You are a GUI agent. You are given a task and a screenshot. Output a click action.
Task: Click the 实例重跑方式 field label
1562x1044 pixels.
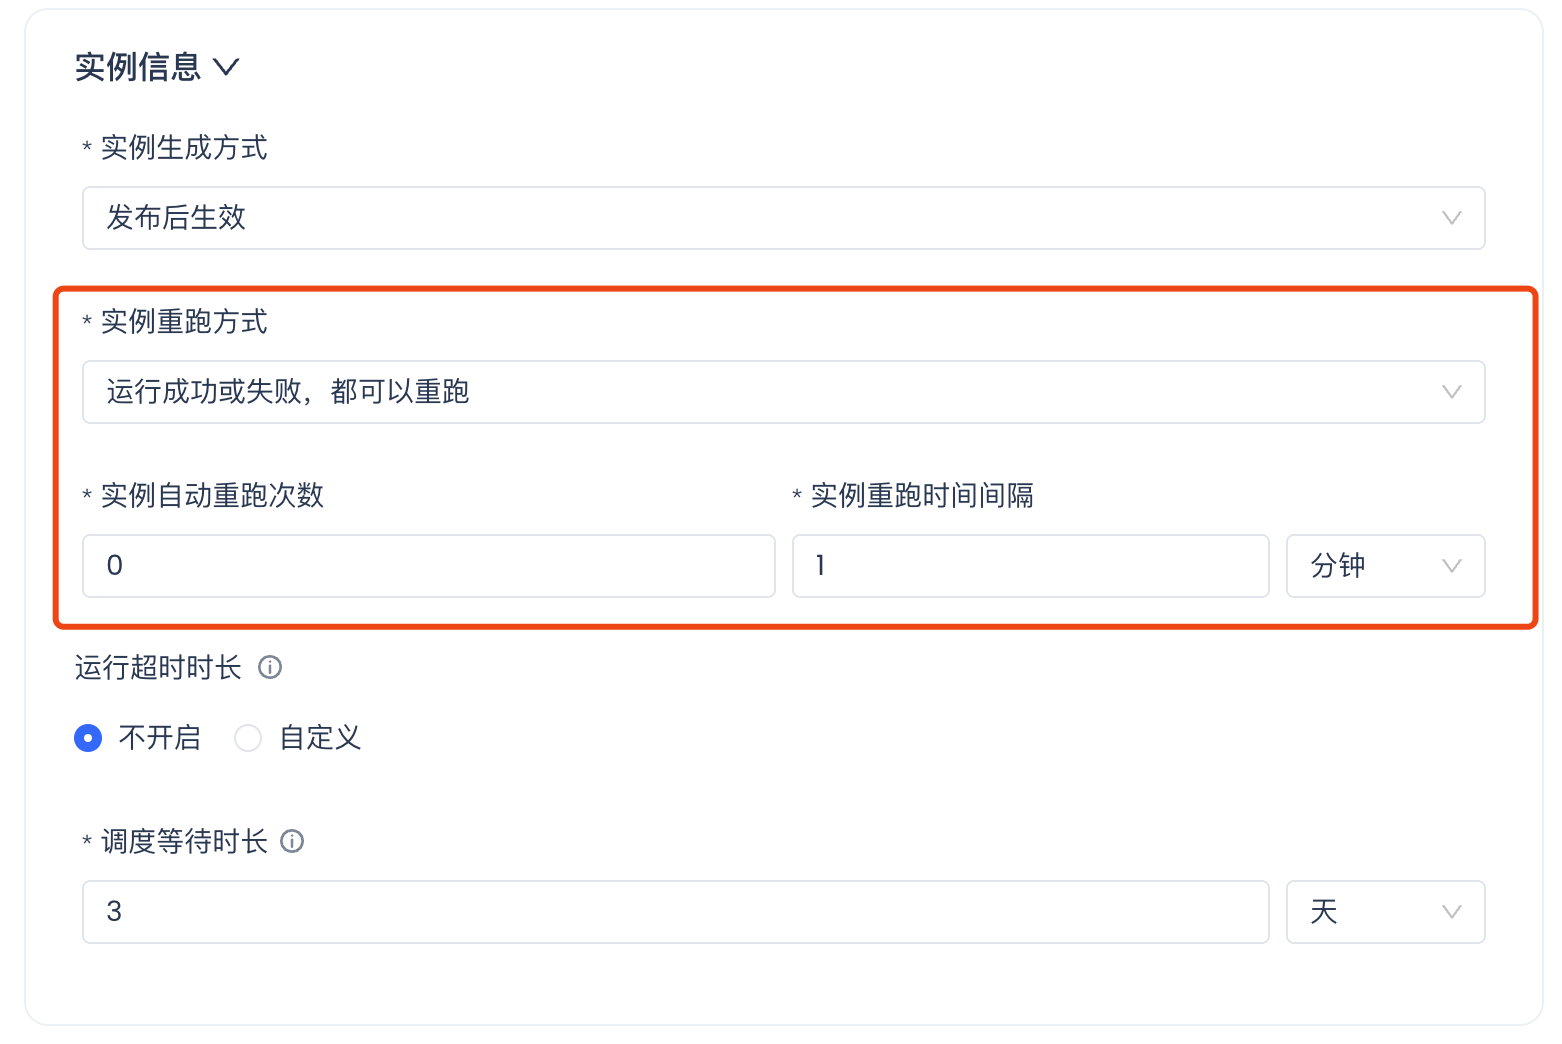click(x=184, y=322)
